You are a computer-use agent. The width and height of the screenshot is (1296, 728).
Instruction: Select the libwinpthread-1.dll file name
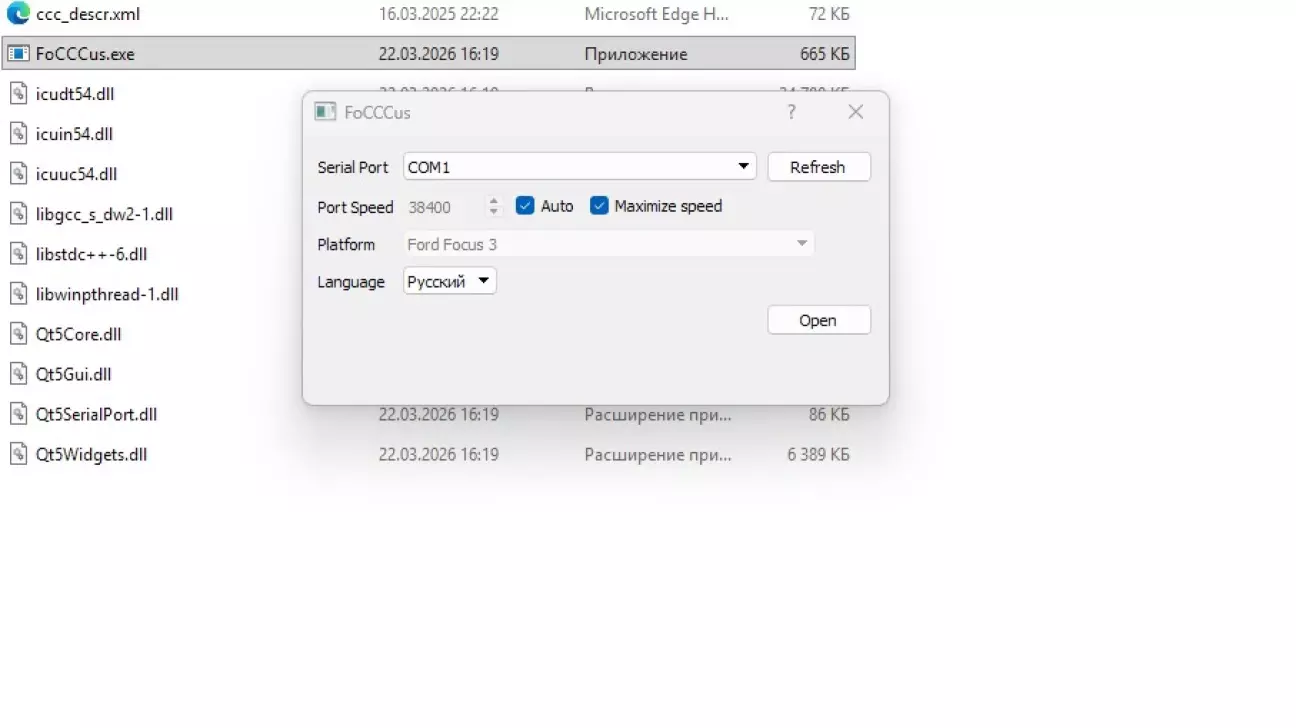point(106,294)
